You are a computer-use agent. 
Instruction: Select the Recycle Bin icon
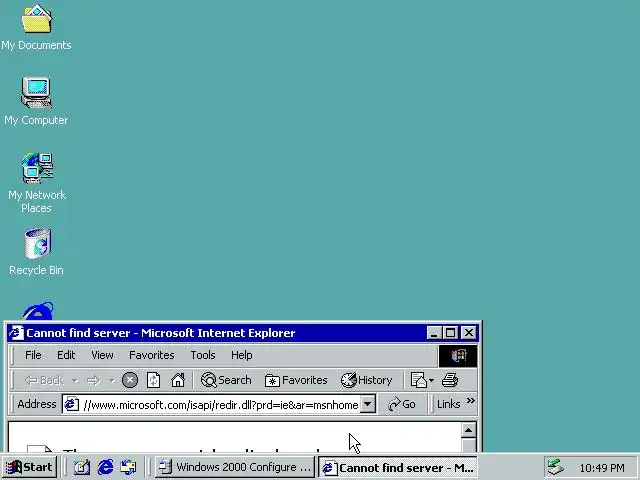coord(37,252)
